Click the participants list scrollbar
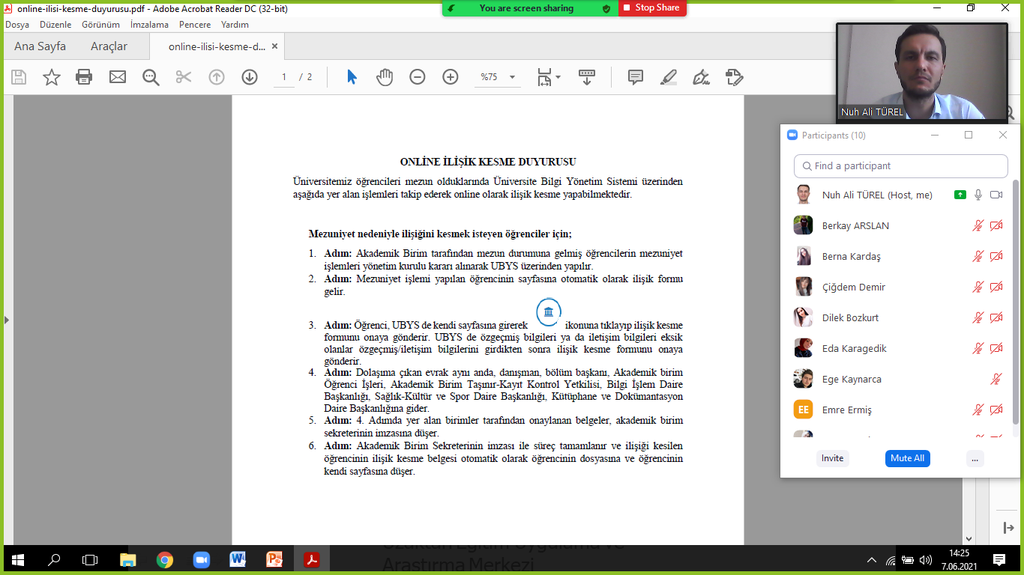Screen dimensions: 1024x575 click(1015, 300)
